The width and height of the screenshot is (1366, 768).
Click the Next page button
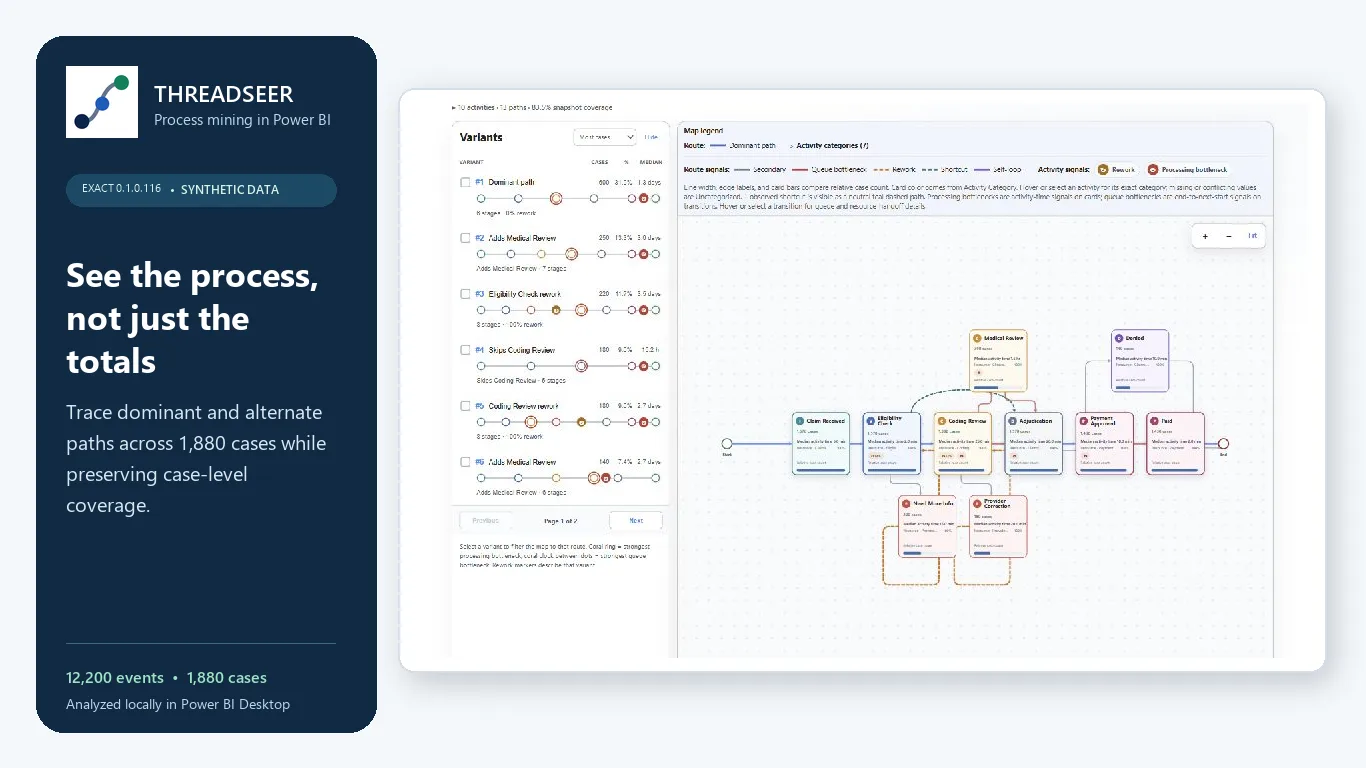pyautogui.click(x=636, y=520)
